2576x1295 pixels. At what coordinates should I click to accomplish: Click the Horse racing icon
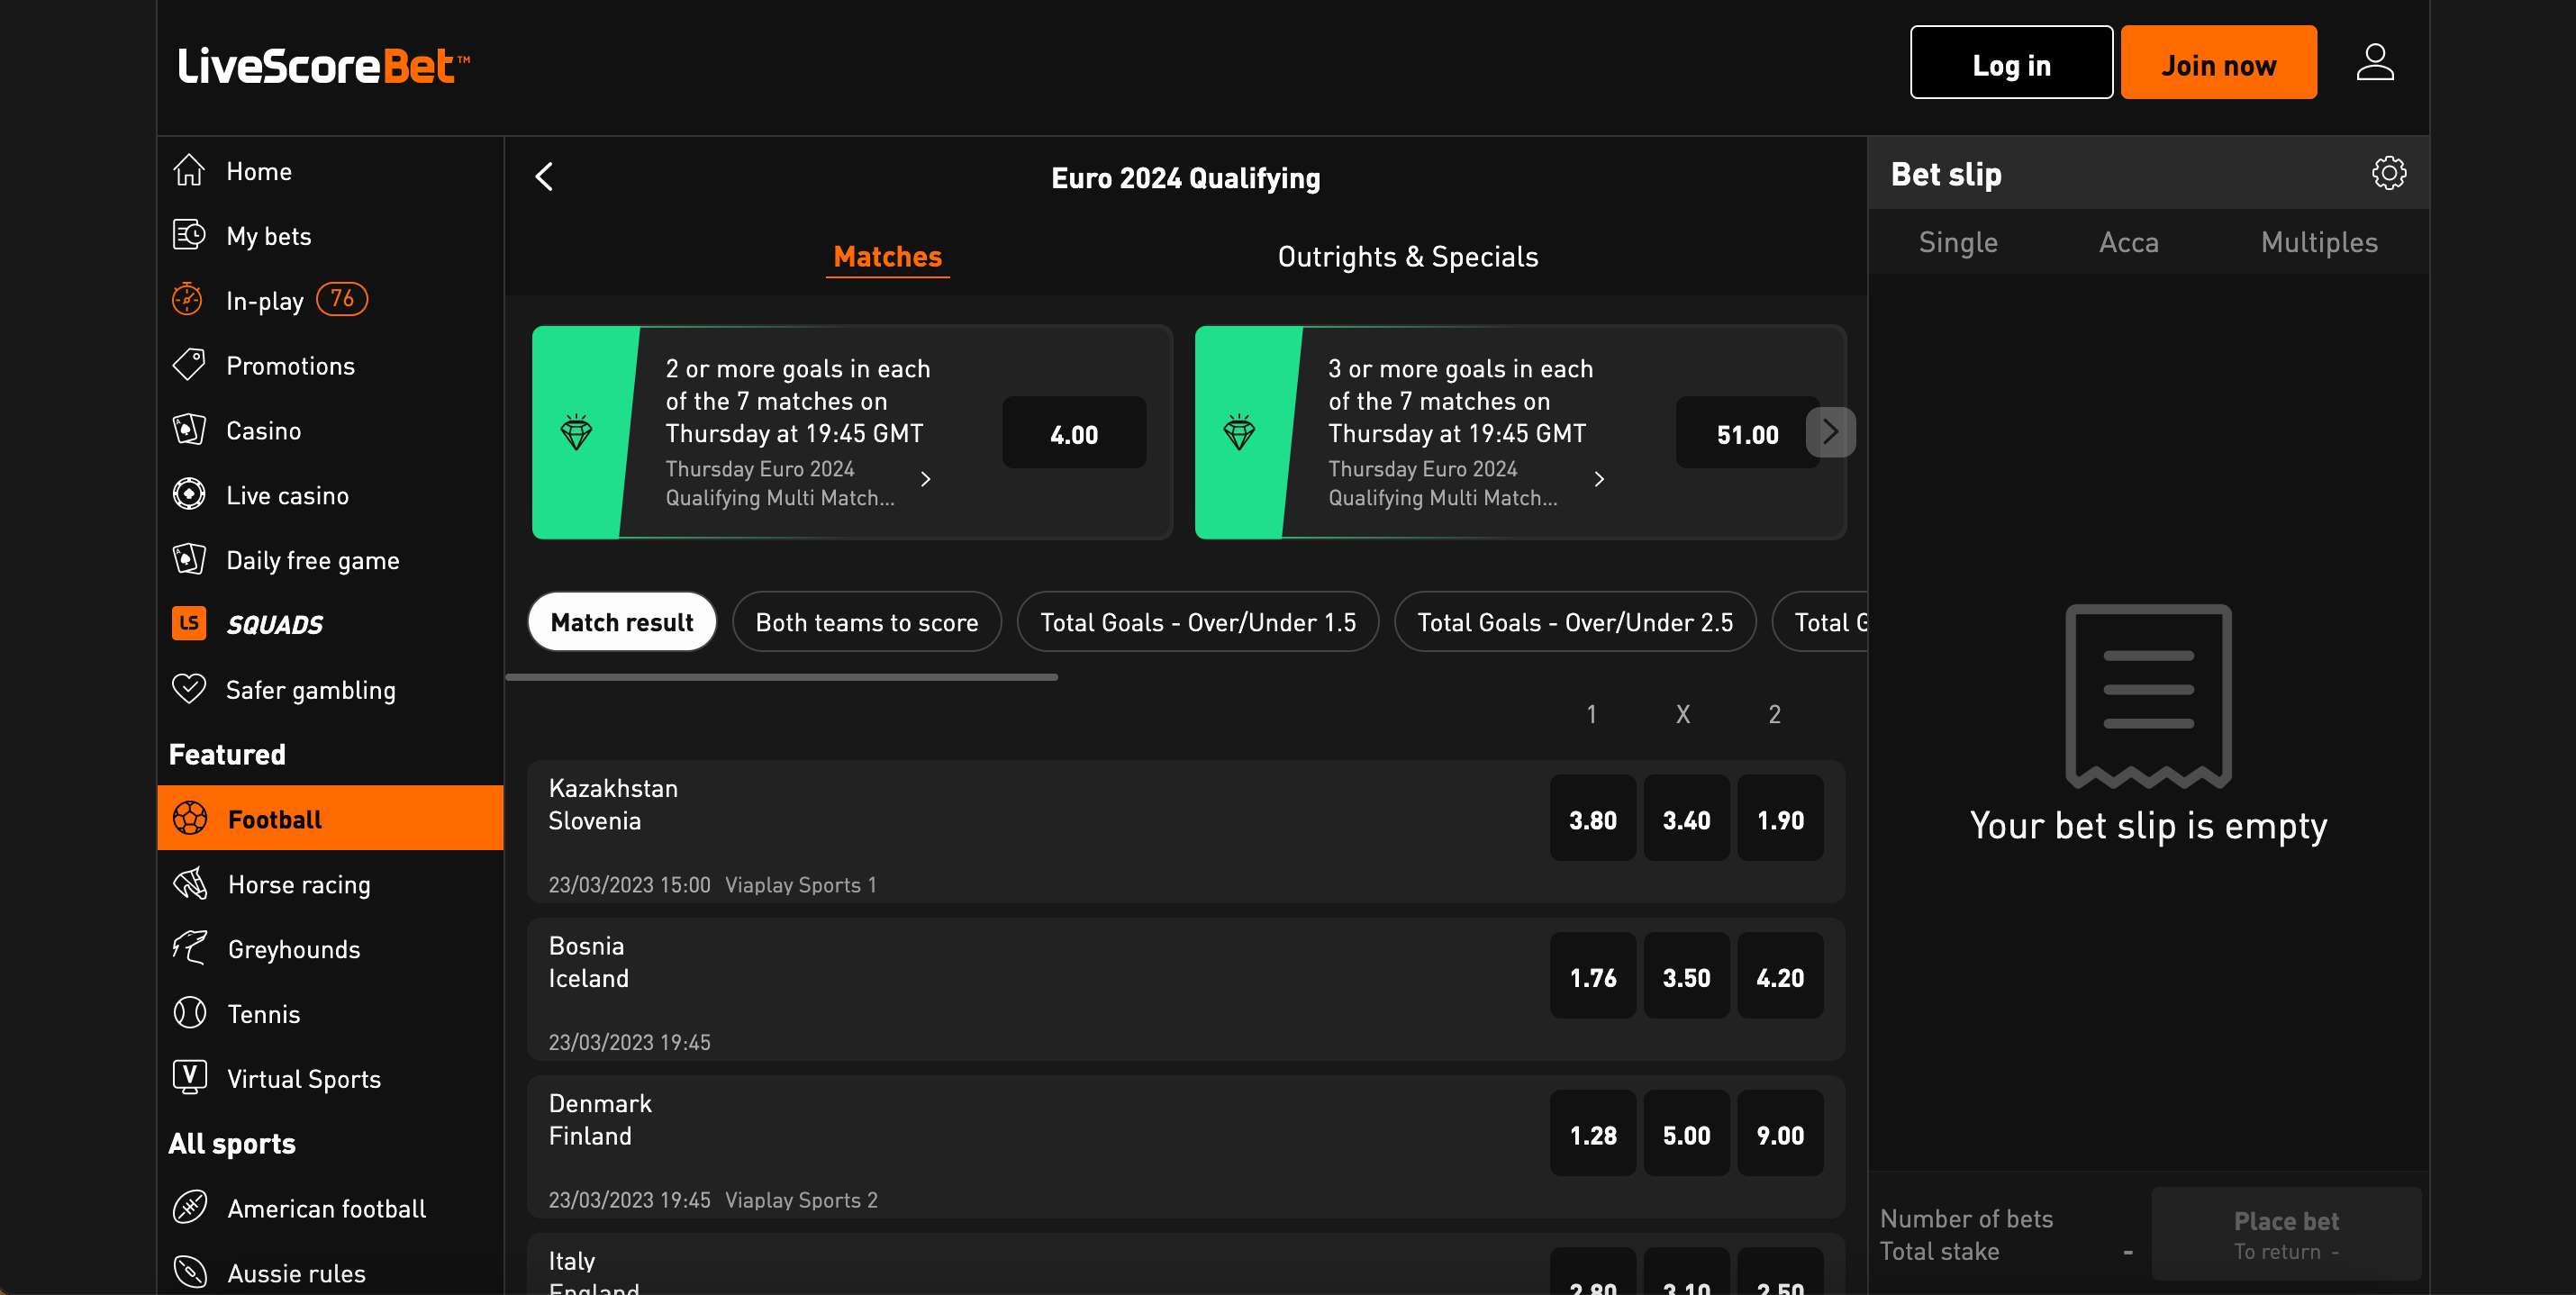click(x=190, y=883)
